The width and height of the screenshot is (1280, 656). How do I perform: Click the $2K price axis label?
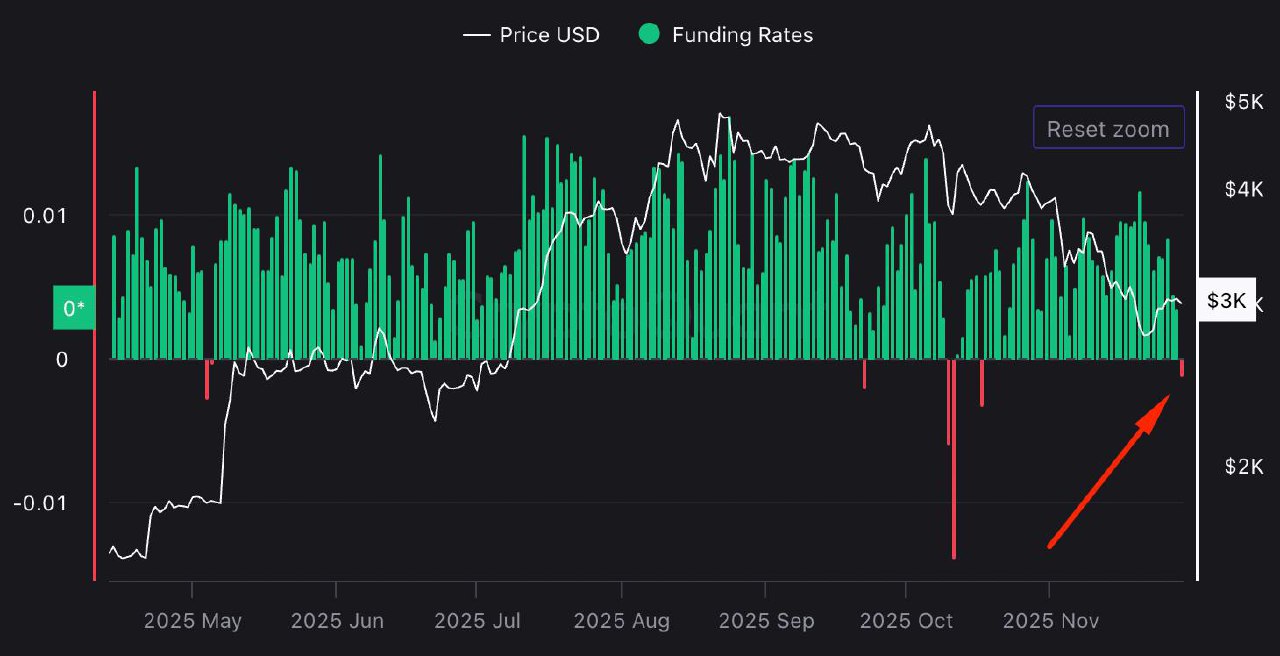pyautogui.click(x=1243, y=467)
